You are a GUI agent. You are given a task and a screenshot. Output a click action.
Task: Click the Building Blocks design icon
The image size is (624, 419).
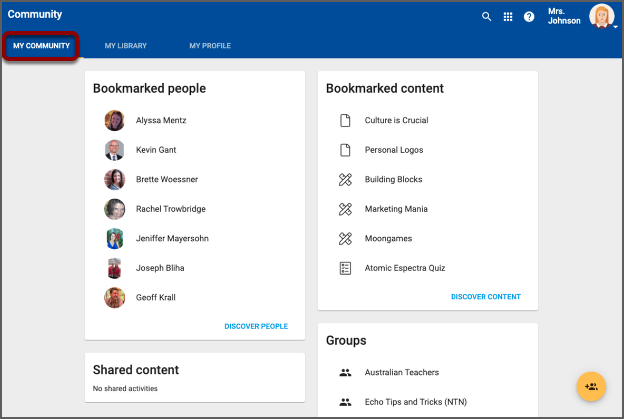tap(345, 180)
